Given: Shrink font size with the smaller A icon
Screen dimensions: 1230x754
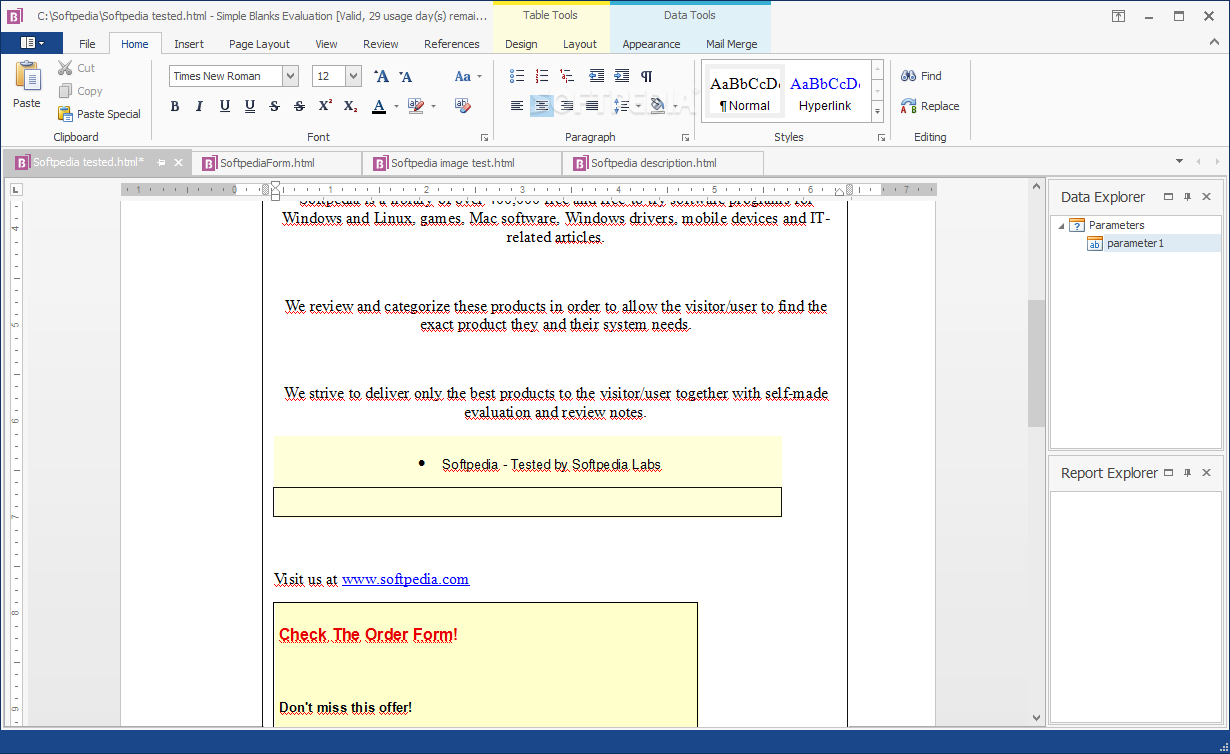Looking at the screenshot, I should (x=405, y=76).
